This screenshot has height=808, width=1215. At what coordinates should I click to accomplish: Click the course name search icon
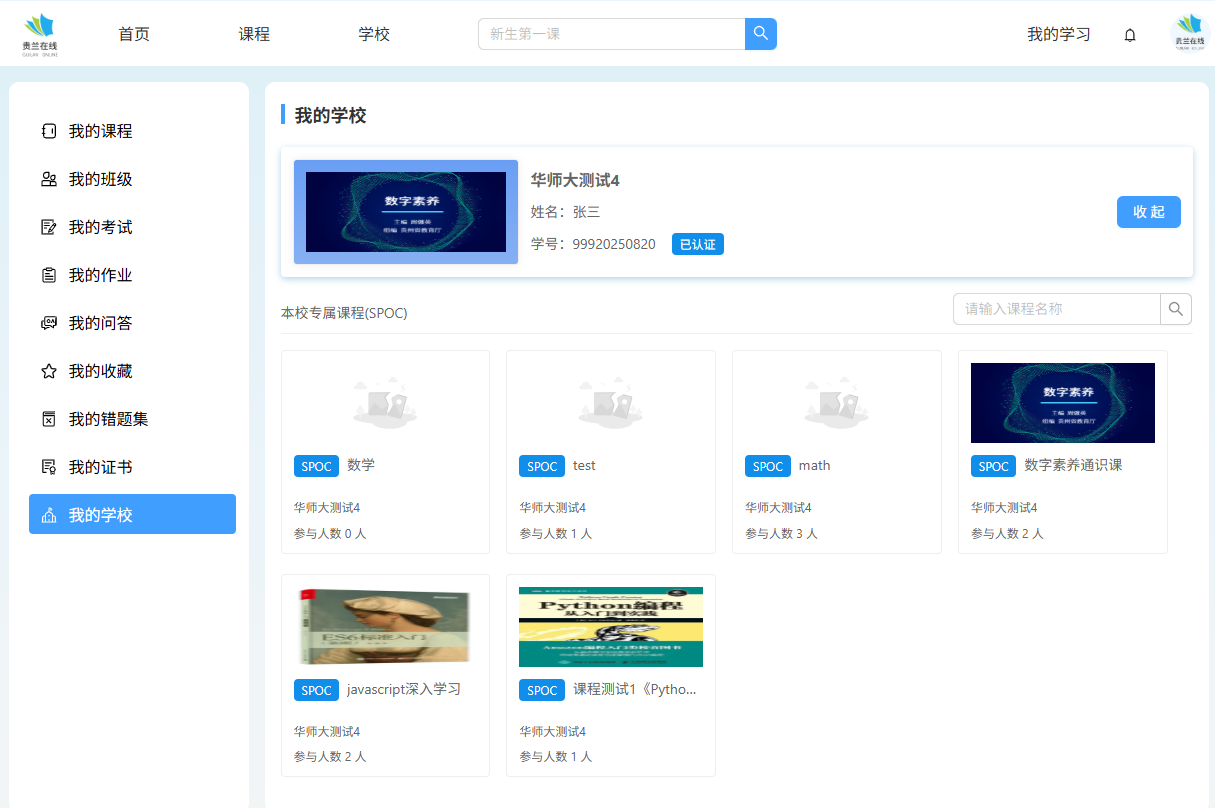(x=1176, y=309)
